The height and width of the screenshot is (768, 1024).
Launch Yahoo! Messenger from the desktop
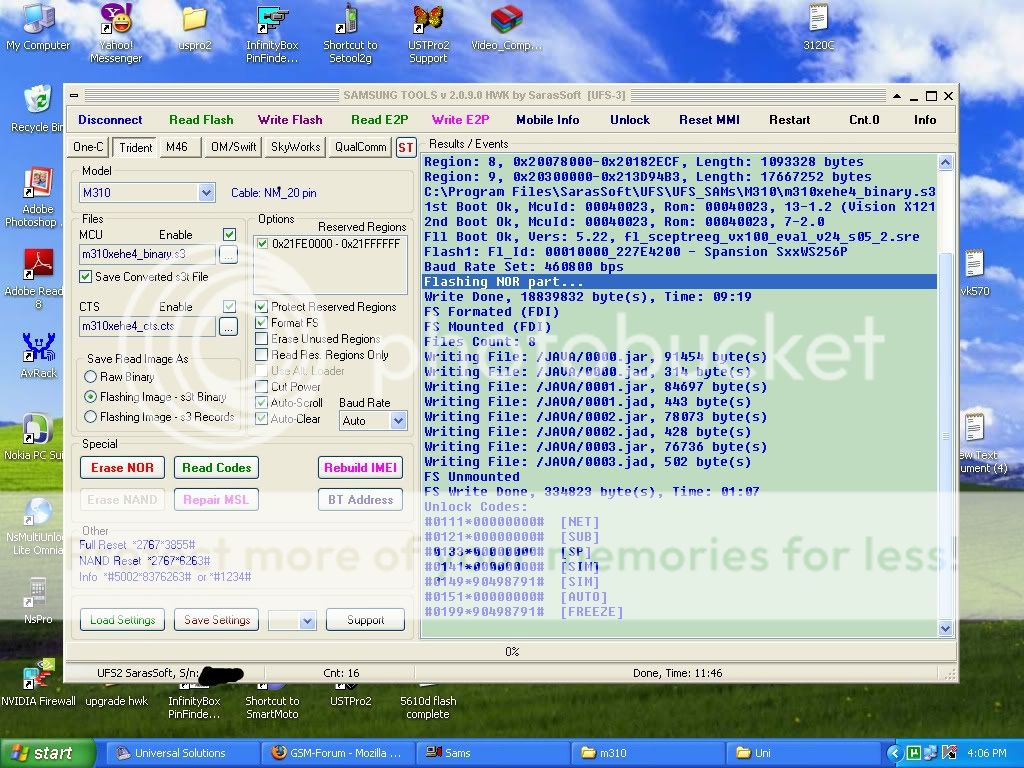(116, 33)
